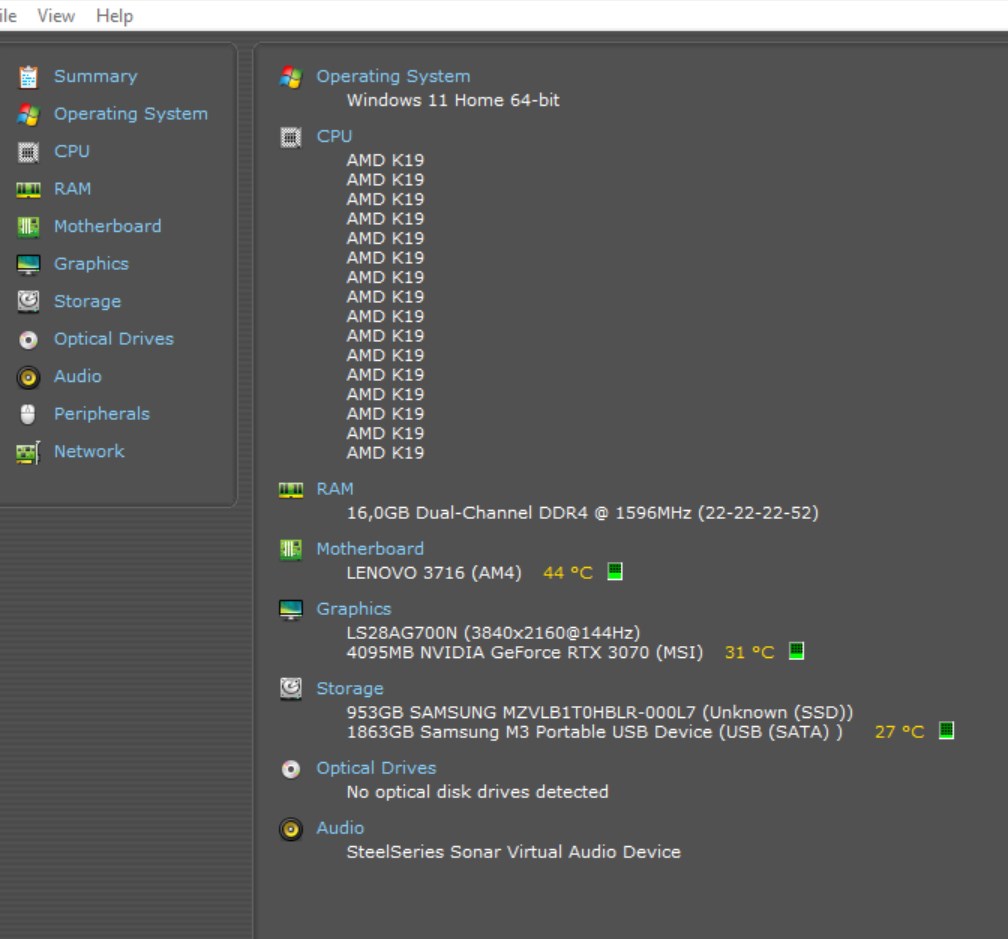Click the Graphics heading link in summary

pyautogui.click(x=354, y=609)
